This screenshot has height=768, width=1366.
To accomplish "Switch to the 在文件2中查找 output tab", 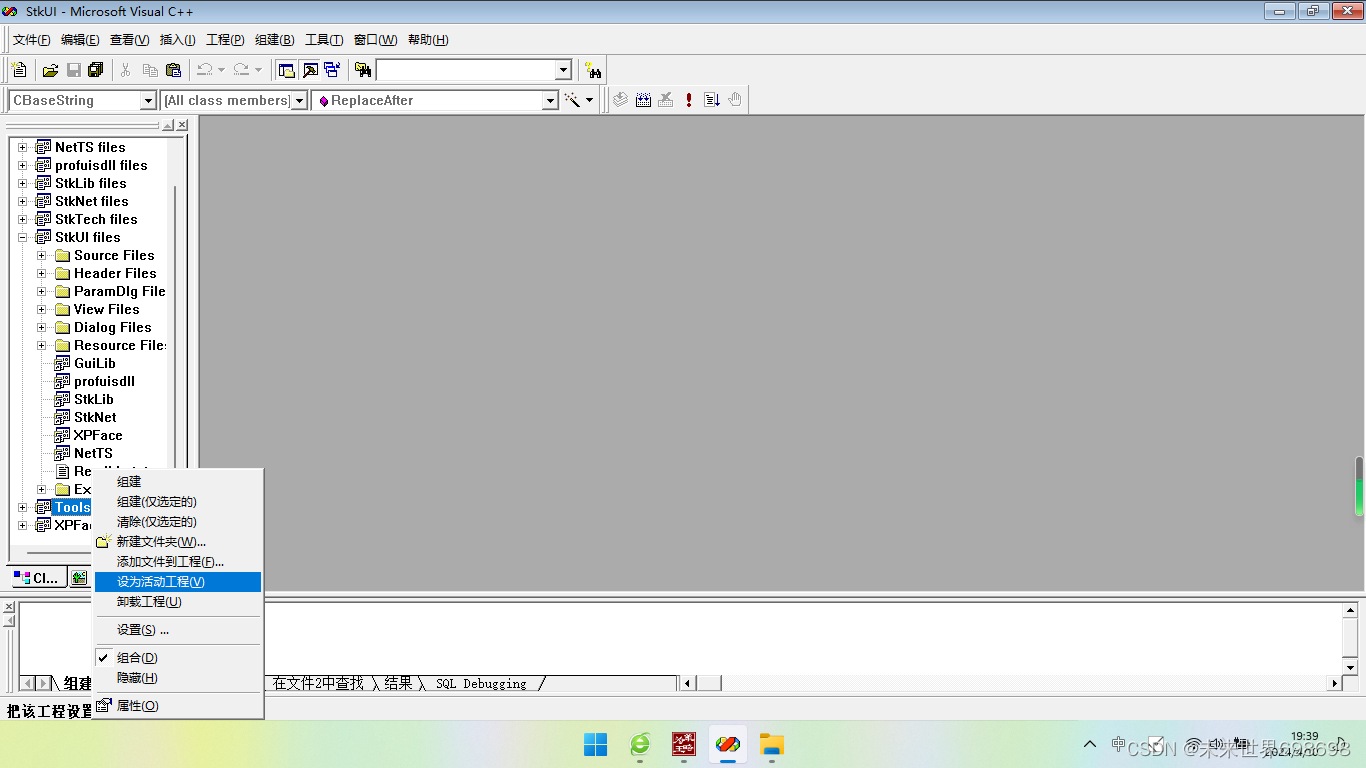I will 318,683.
